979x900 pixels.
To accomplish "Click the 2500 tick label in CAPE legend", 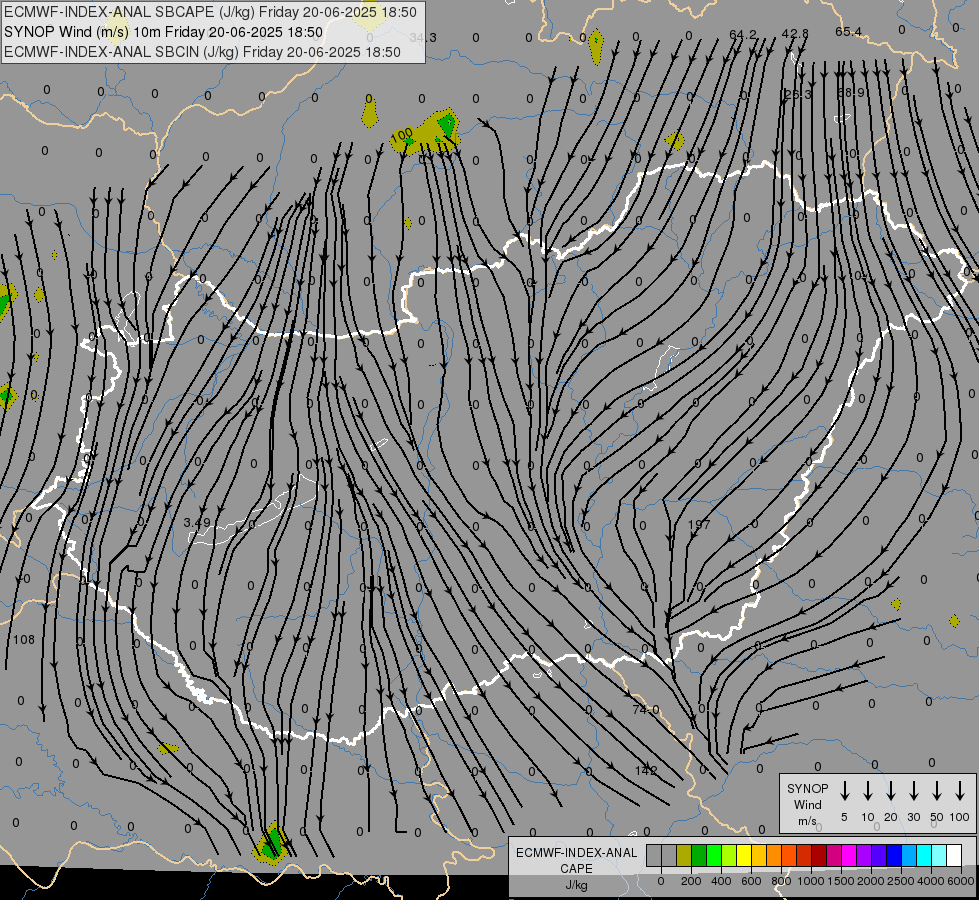I will pos(901,881).
